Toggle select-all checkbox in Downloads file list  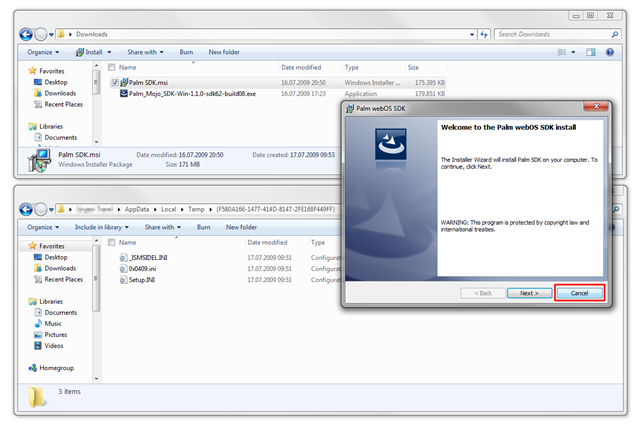point(111,67)
